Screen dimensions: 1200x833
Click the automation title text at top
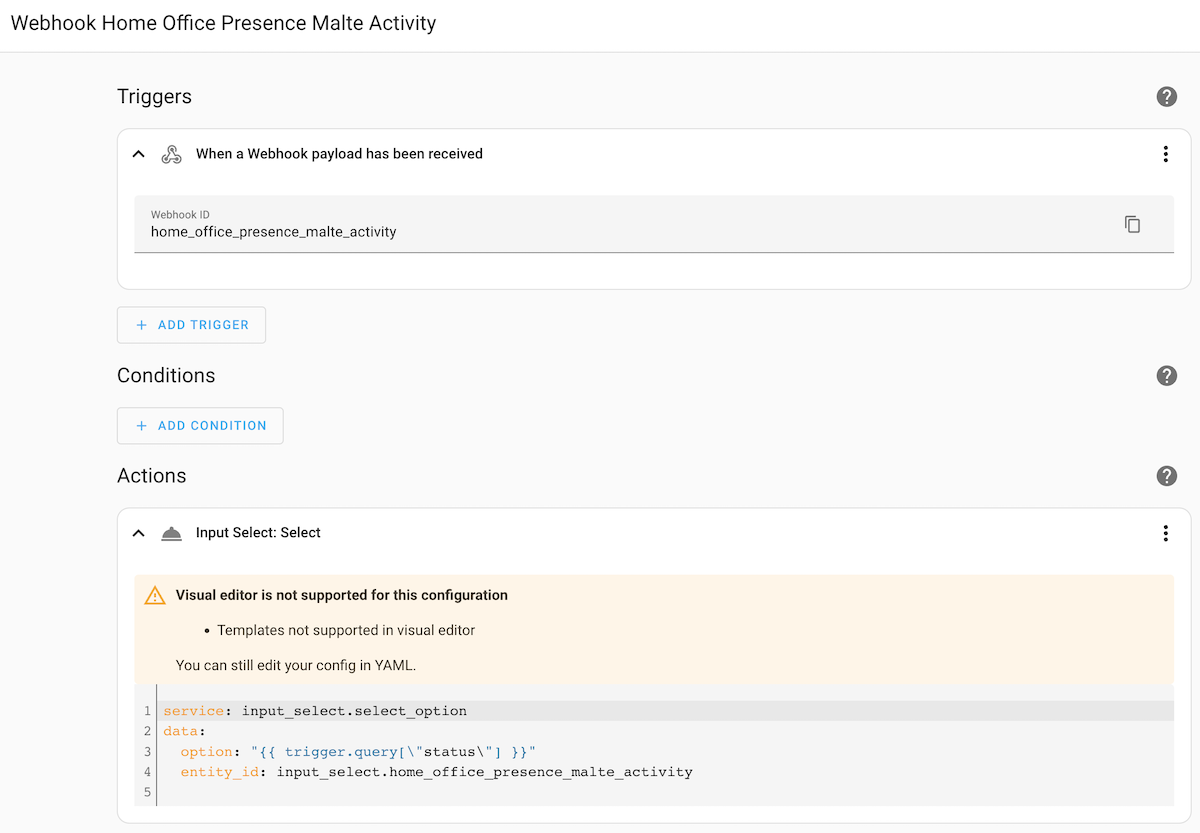pyautogui.click(x=223, y=22)
